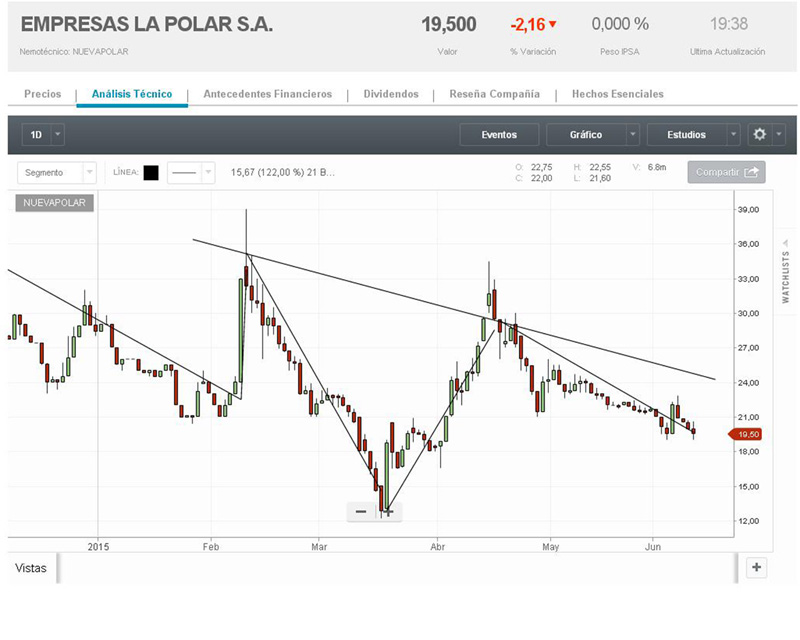Click the Nemotécnico: NUEVAPOLAR text
Image resolution: width=800 pixels, height=640 pixels.
click(x=74, y=52)
